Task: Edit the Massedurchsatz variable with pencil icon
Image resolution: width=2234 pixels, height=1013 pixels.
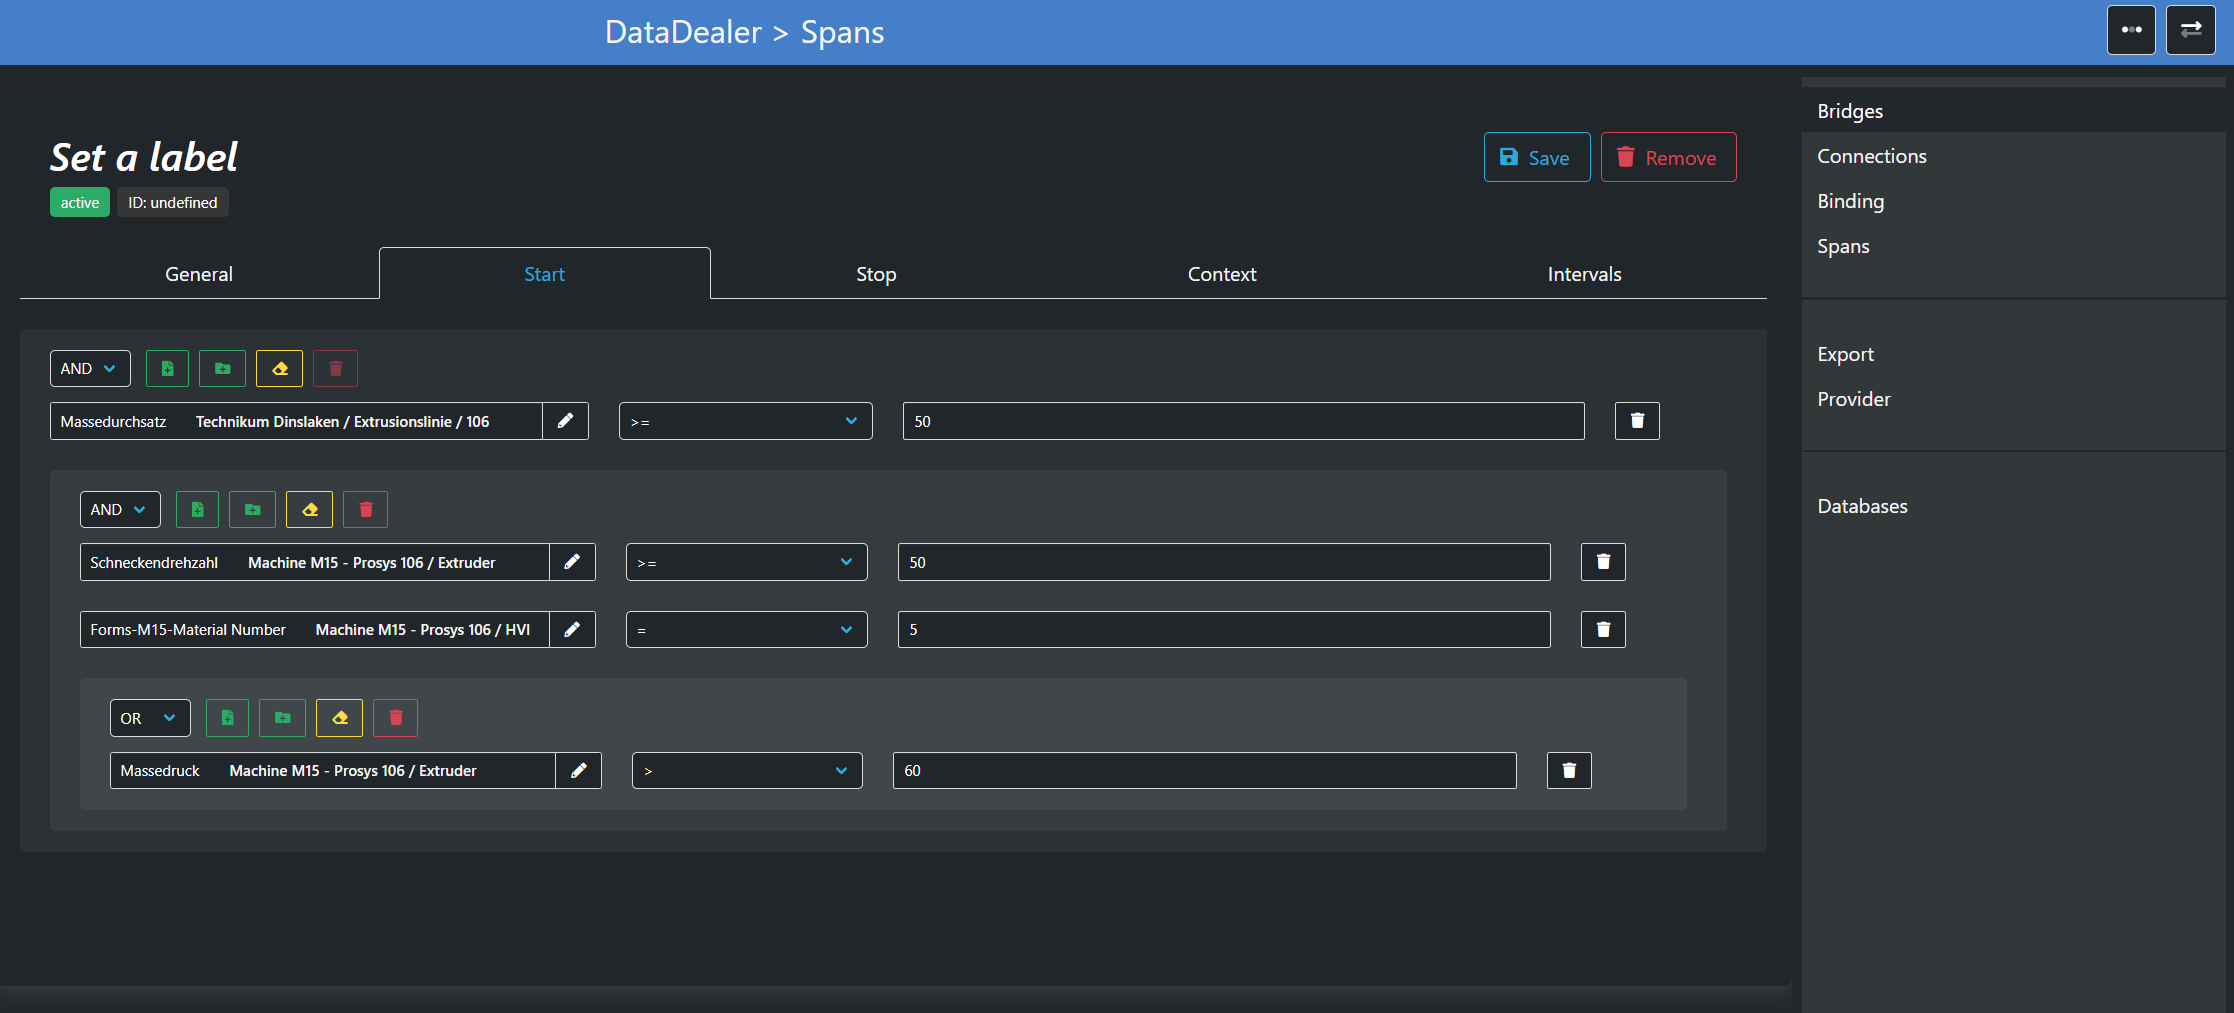Action: pyautogui.click(x=565, y=421)
